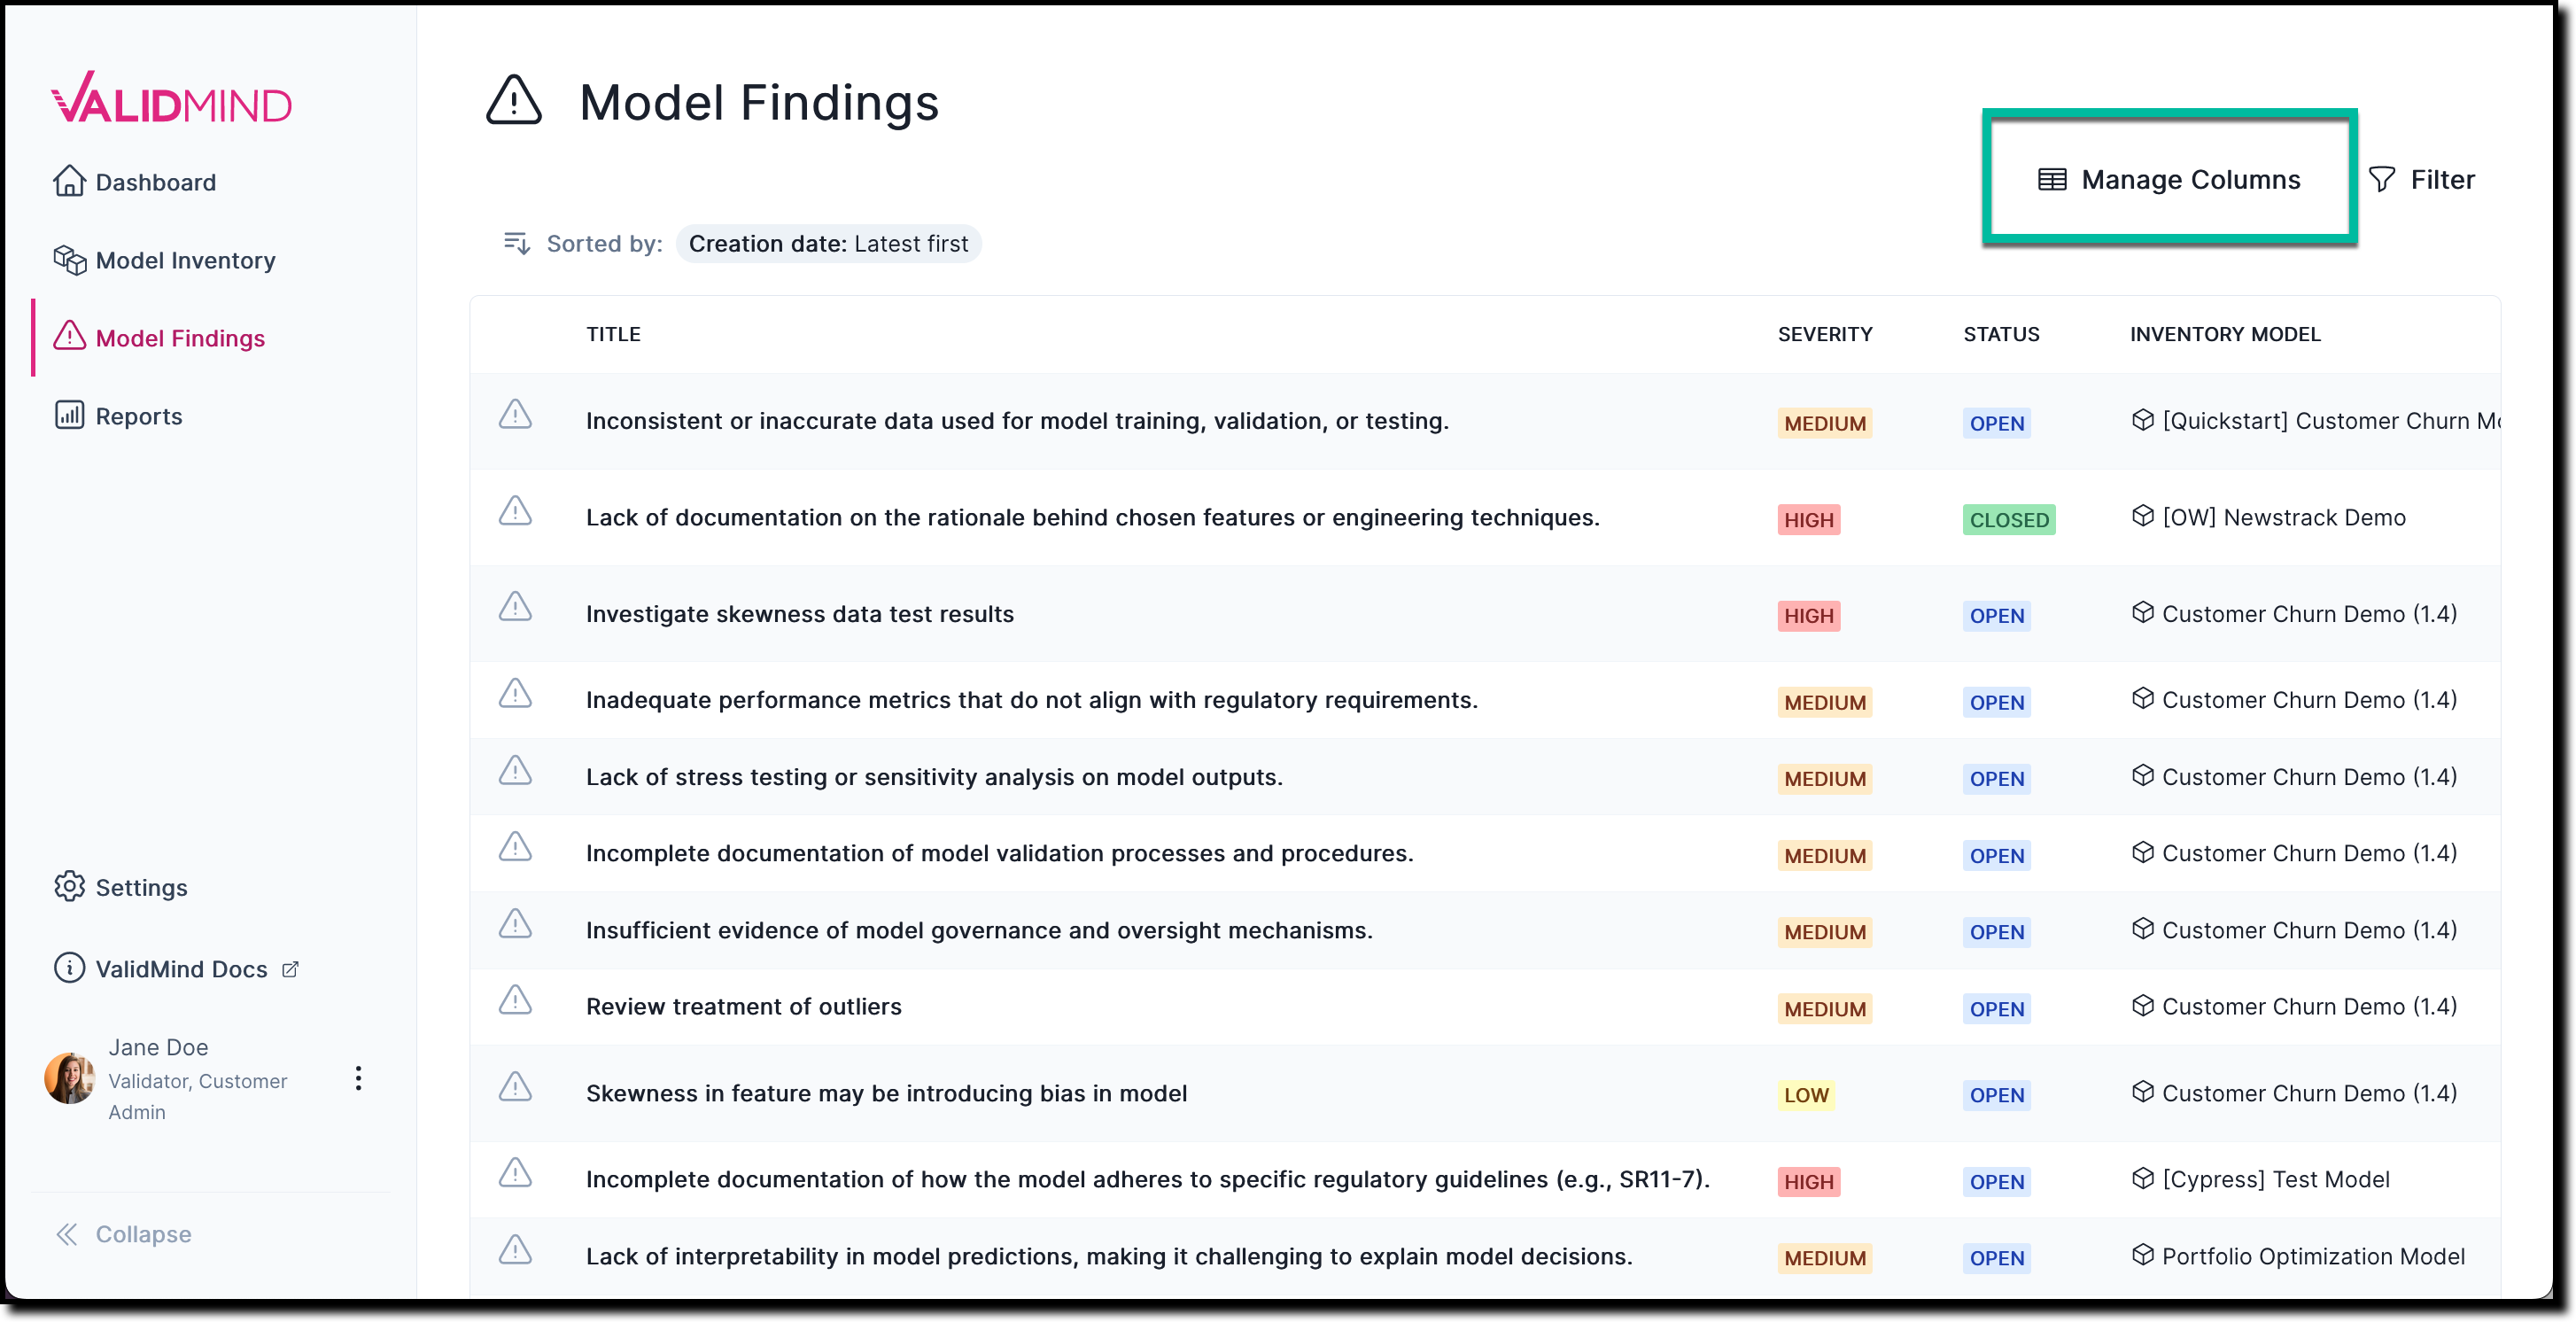Switch to the Model Findings section
2576x1322 pixels.
[x=181, y=338]
